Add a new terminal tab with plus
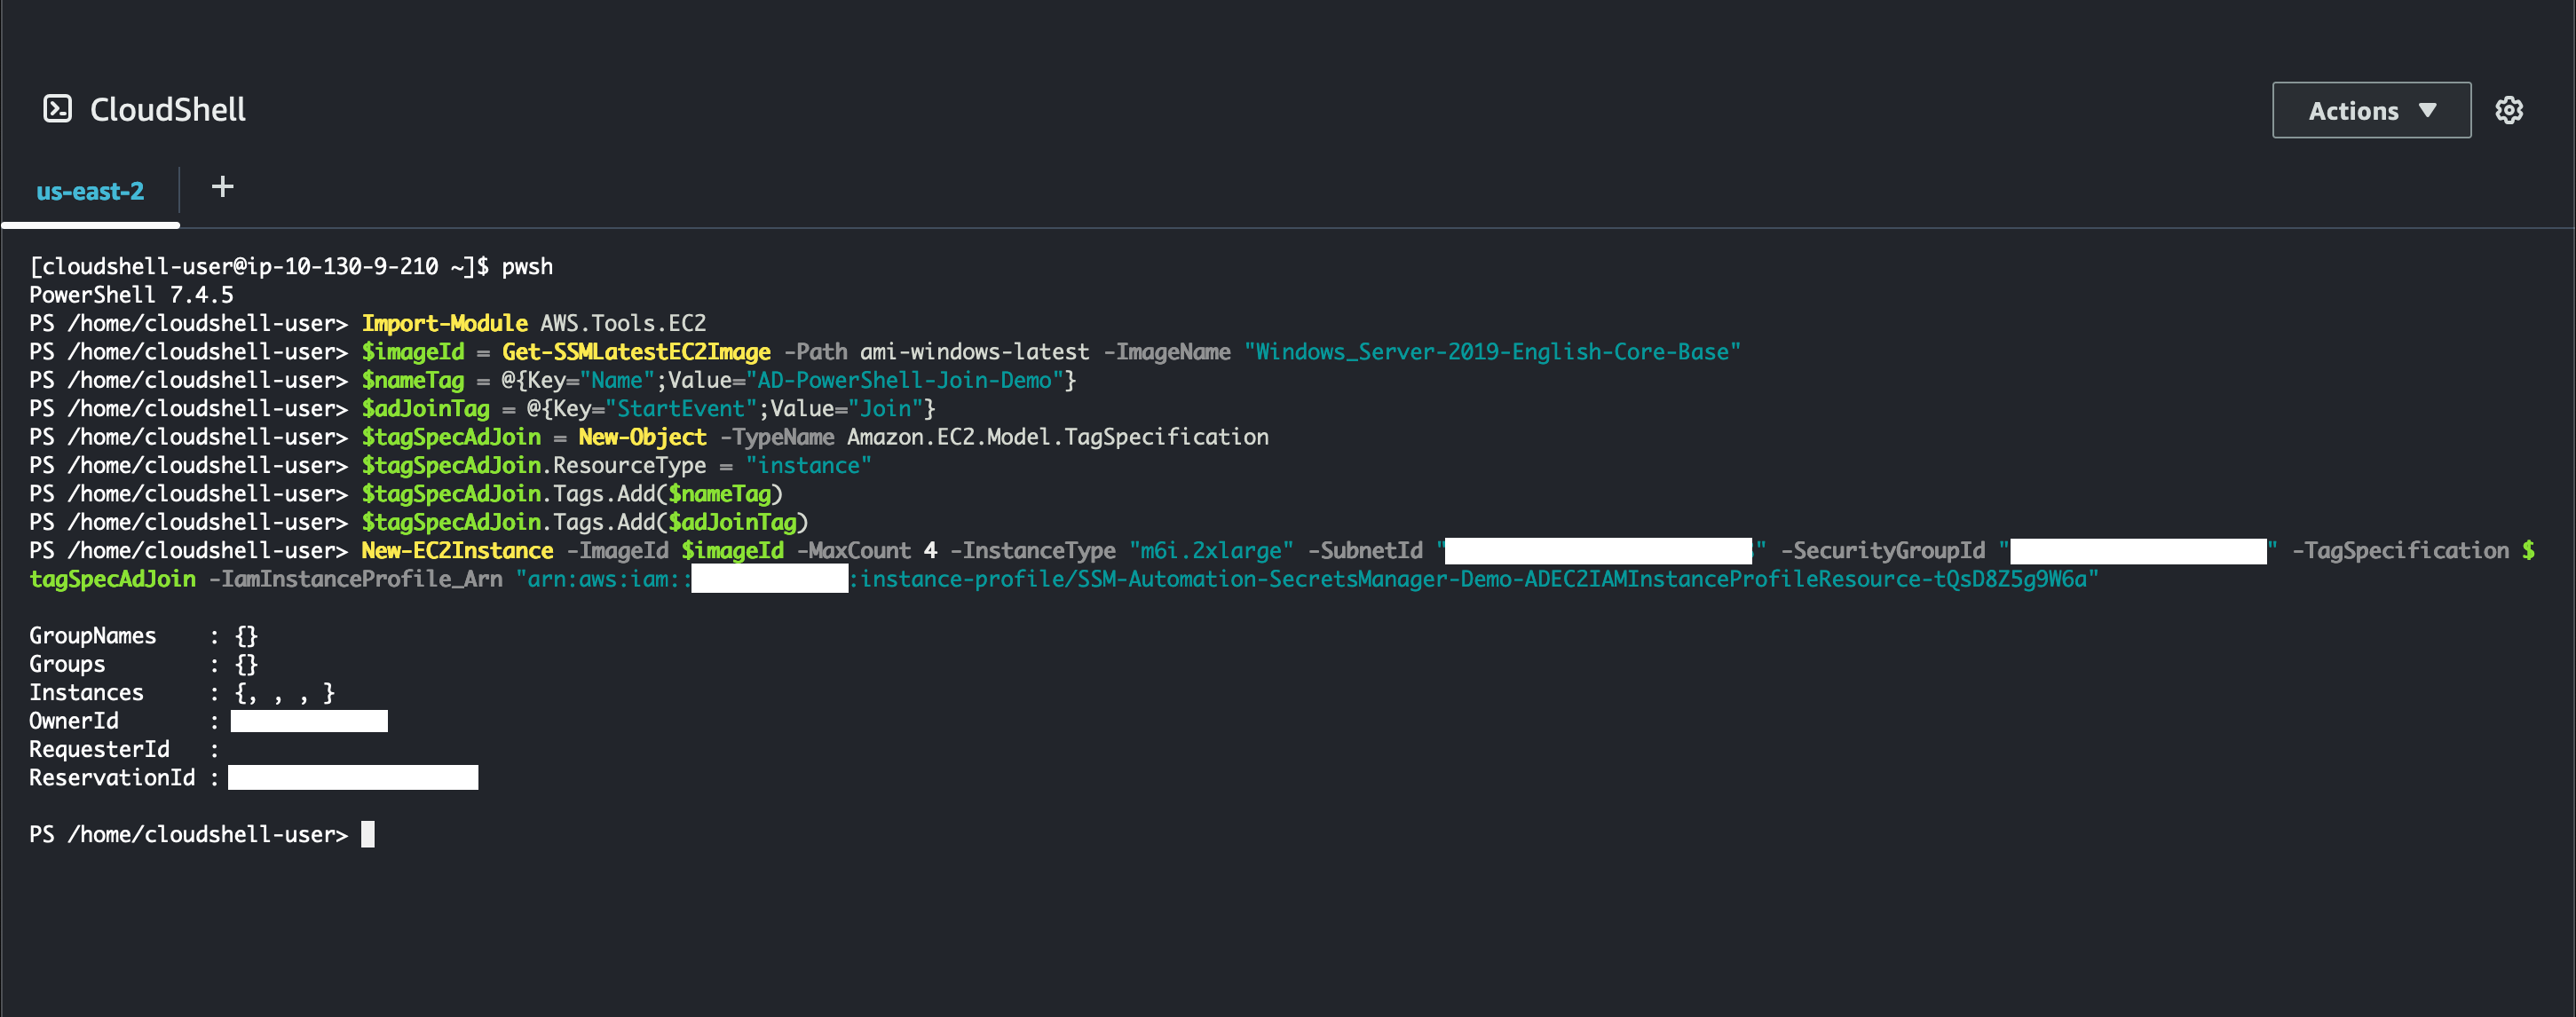This screenshot has height=1017, width=2576. (222, 187)
